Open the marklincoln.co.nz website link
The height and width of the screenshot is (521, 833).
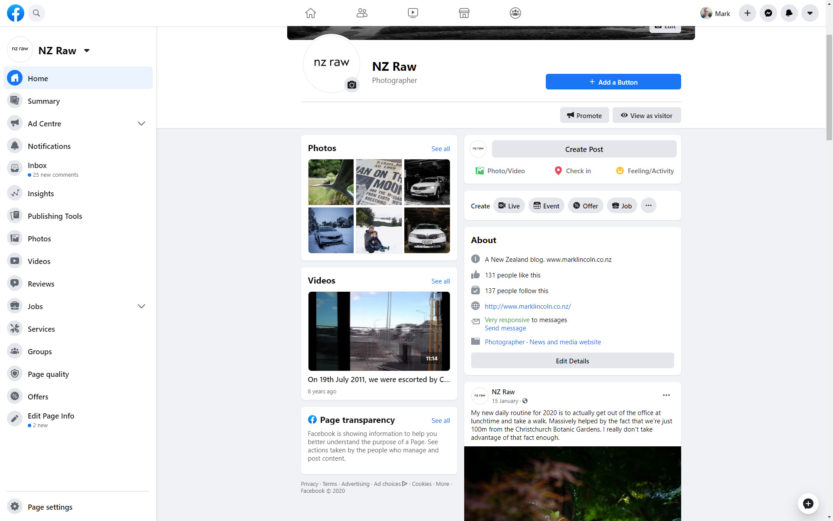[x=528, y=306]
